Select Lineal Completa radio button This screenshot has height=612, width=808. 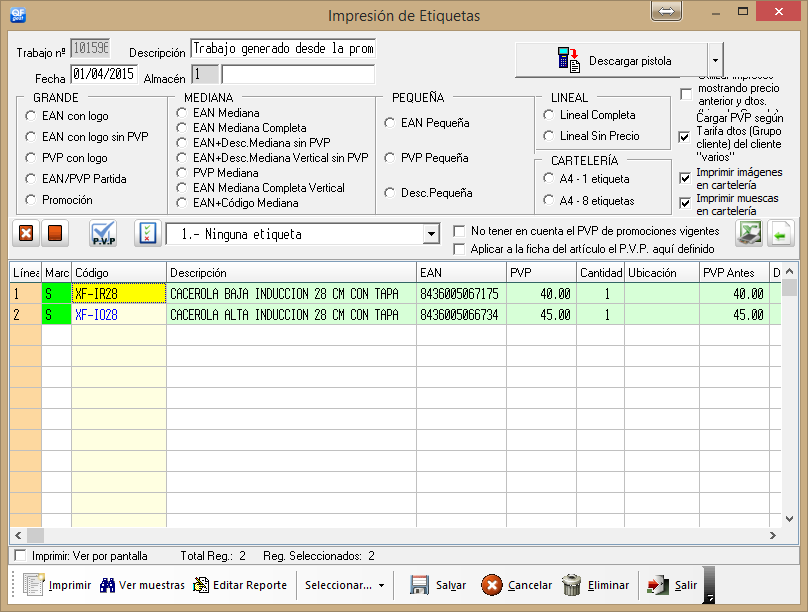[x=548, y=115]
